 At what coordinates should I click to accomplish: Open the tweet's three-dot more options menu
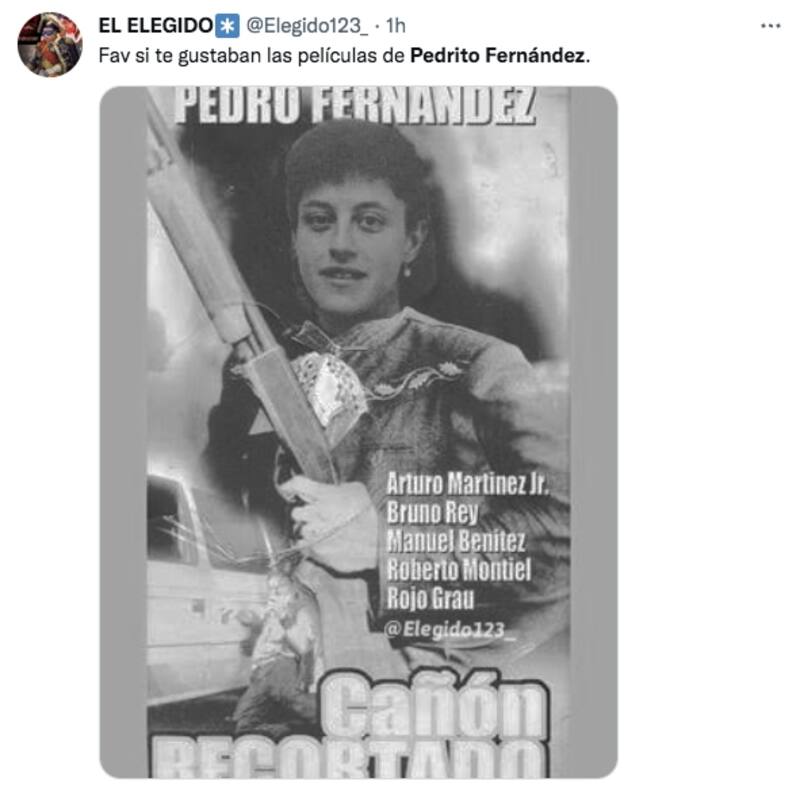coord(770,26)
